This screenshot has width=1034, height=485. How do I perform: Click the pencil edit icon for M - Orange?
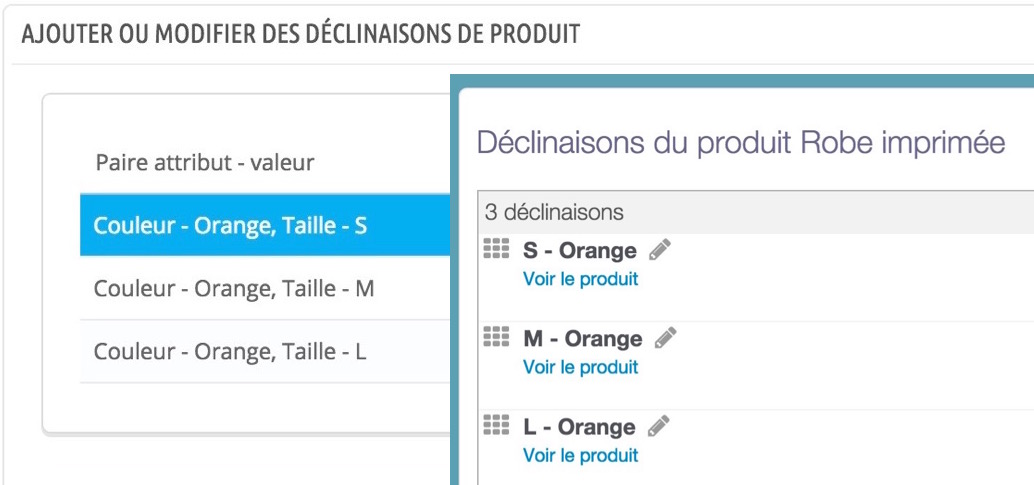pos(665,337)
